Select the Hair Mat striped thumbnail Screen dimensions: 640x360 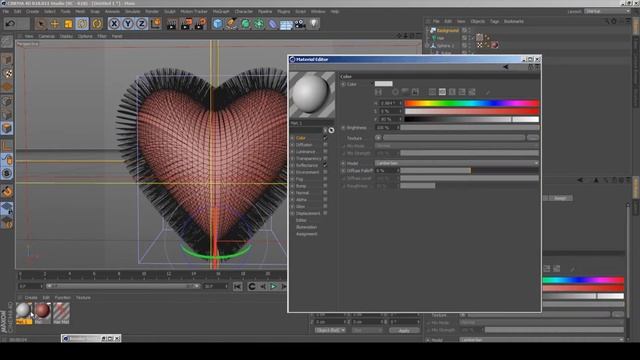pyautogui.click(x=61, y=313)
